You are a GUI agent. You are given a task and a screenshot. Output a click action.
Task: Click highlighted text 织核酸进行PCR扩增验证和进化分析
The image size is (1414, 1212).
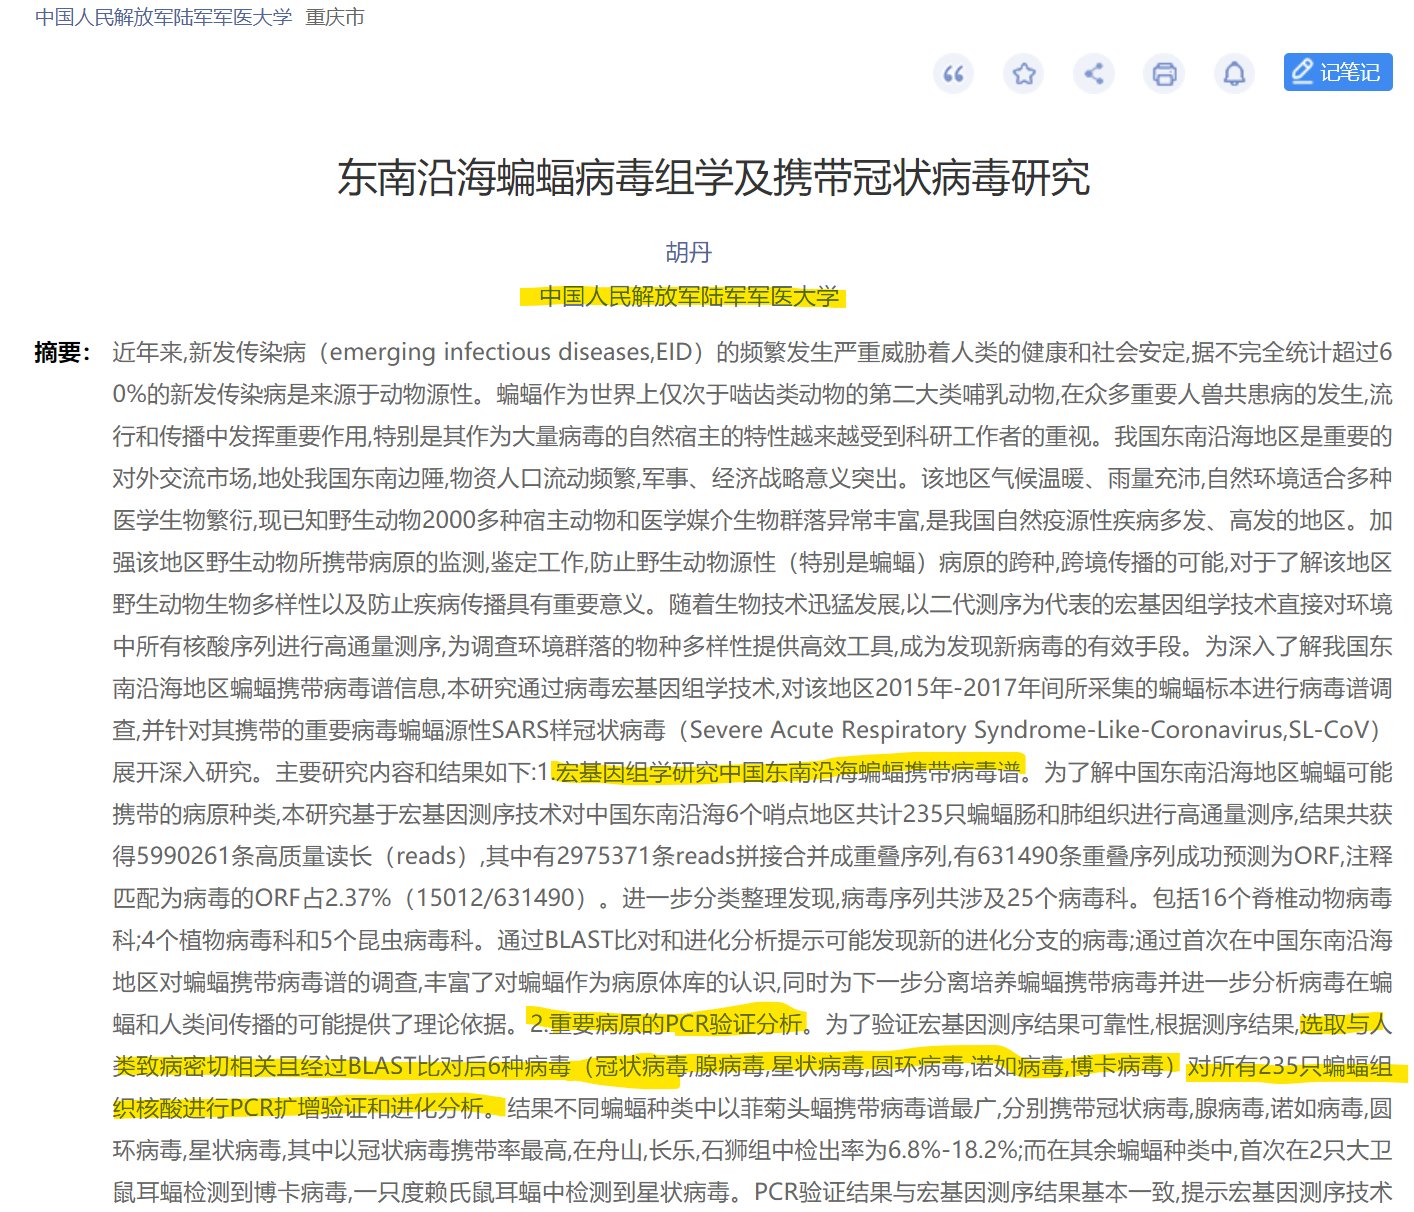tap(299, 1108)
